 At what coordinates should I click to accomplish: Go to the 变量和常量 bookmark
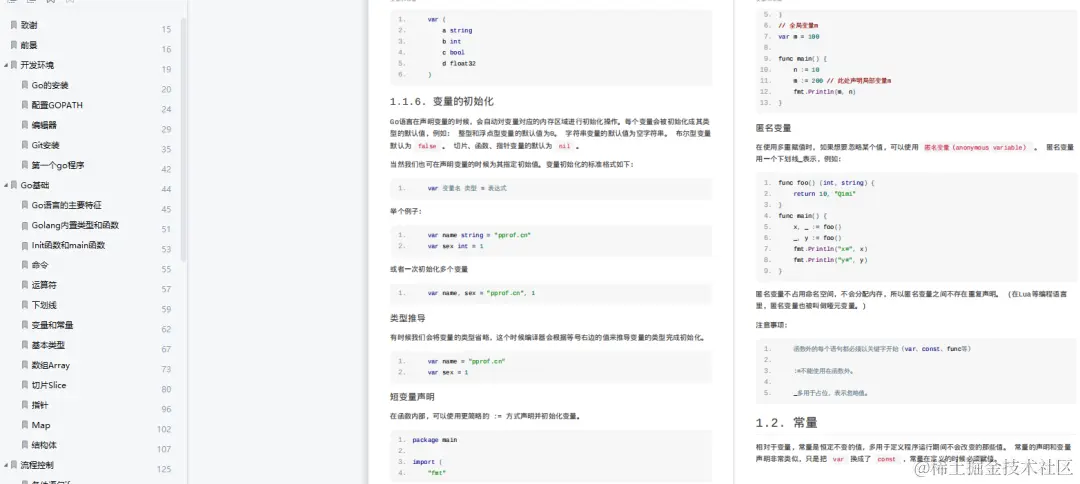point(52,325)
